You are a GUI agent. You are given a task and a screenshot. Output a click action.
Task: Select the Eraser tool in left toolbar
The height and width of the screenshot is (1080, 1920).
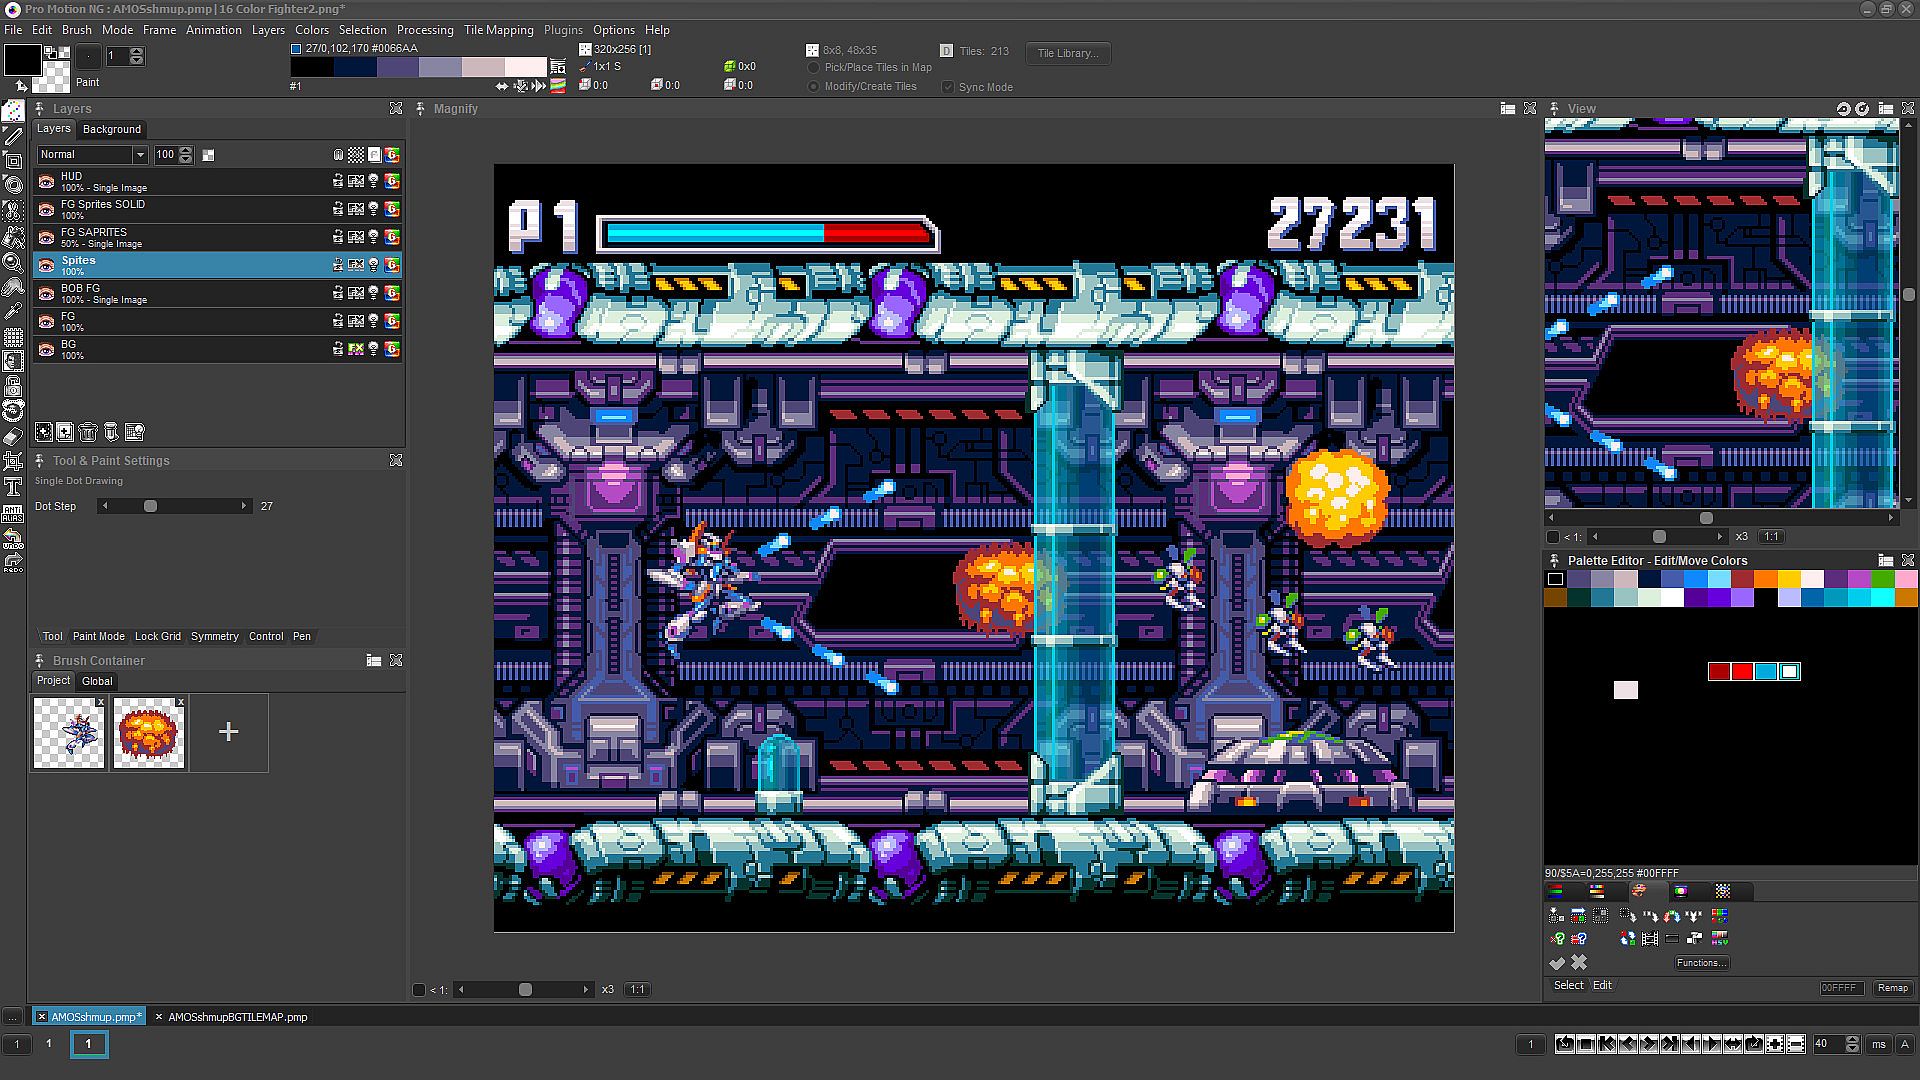[x=13, y=437]
